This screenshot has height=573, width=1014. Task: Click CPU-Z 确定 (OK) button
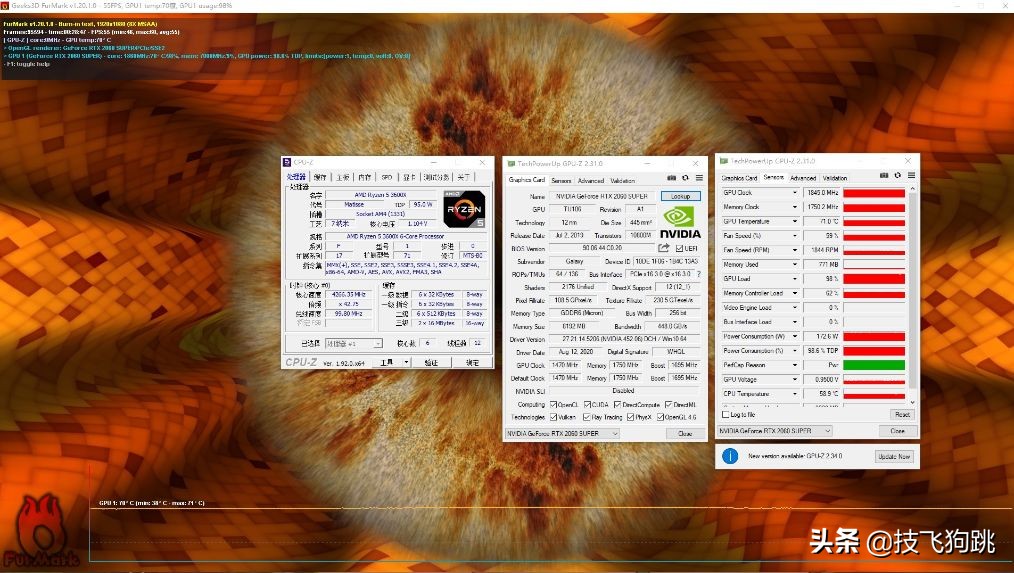(473, 363)
